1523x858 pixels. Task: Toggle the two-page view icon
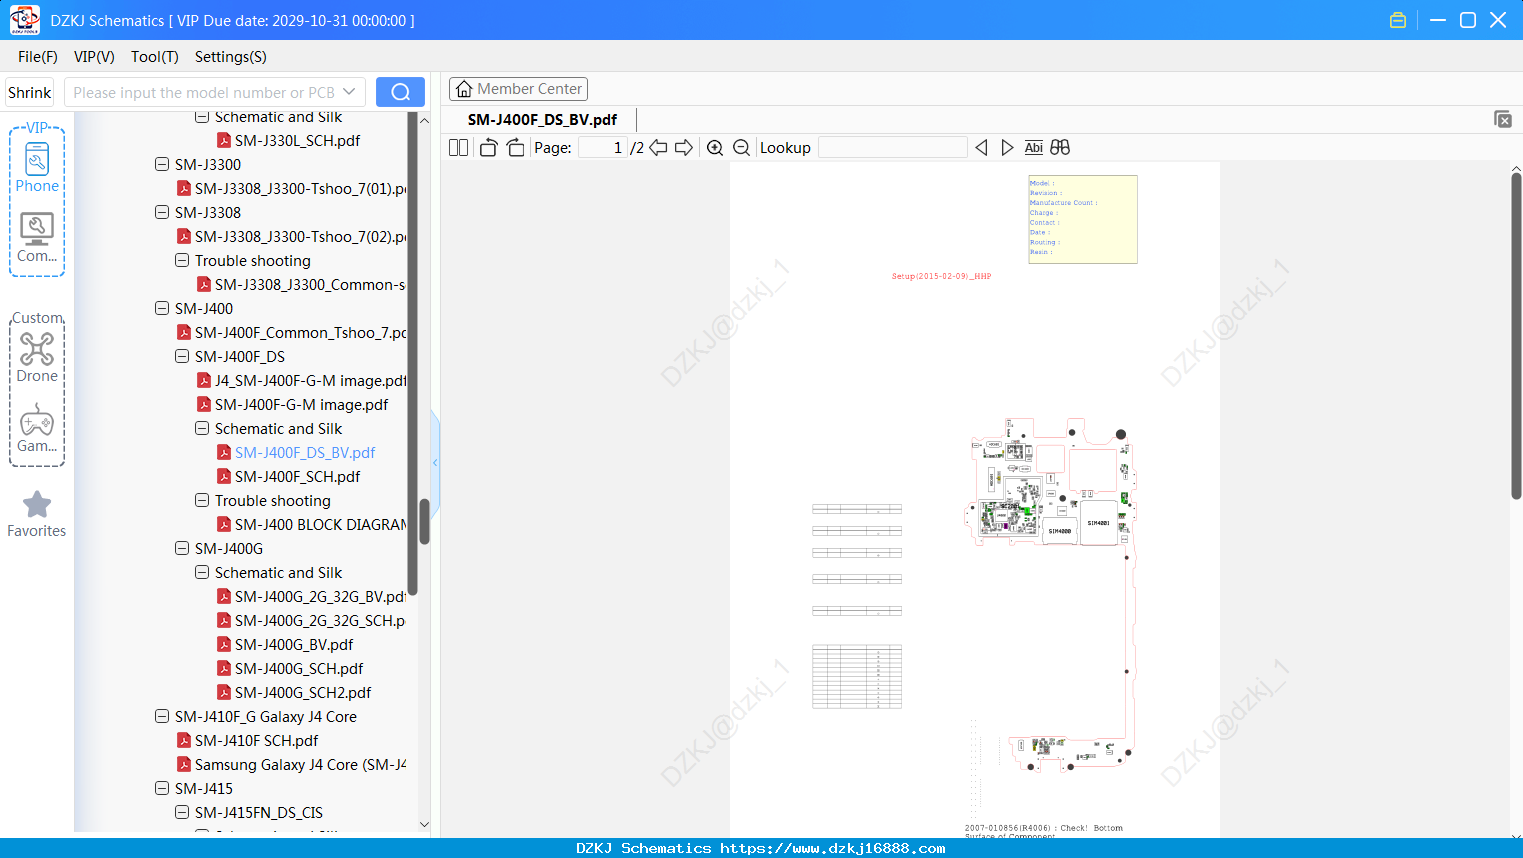[458, 148]
